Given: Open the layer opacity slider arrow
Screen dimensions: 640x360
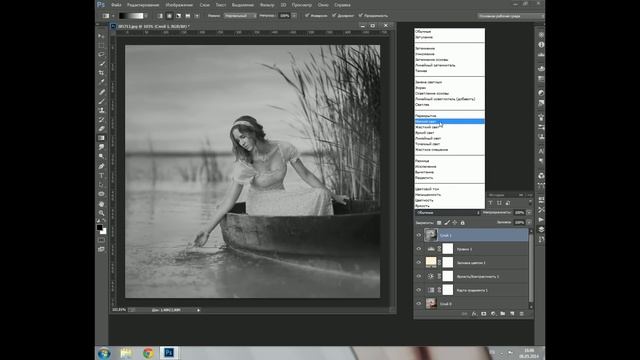Looking at the screenshot, I should (x=529, y=213).
